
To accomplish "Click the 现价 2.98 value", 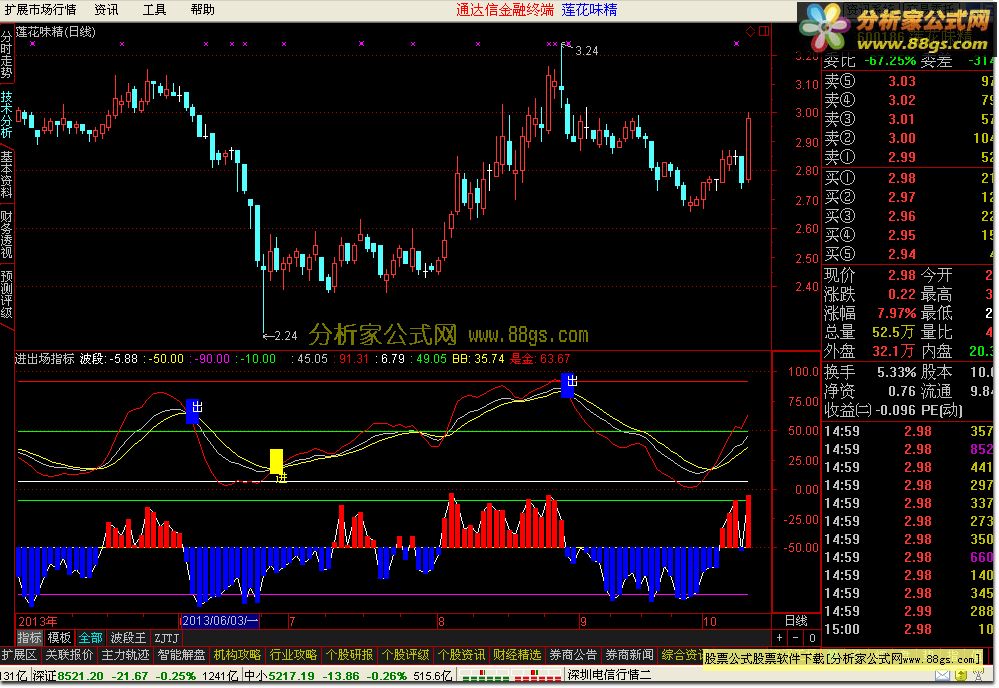I will click(902, 275).
